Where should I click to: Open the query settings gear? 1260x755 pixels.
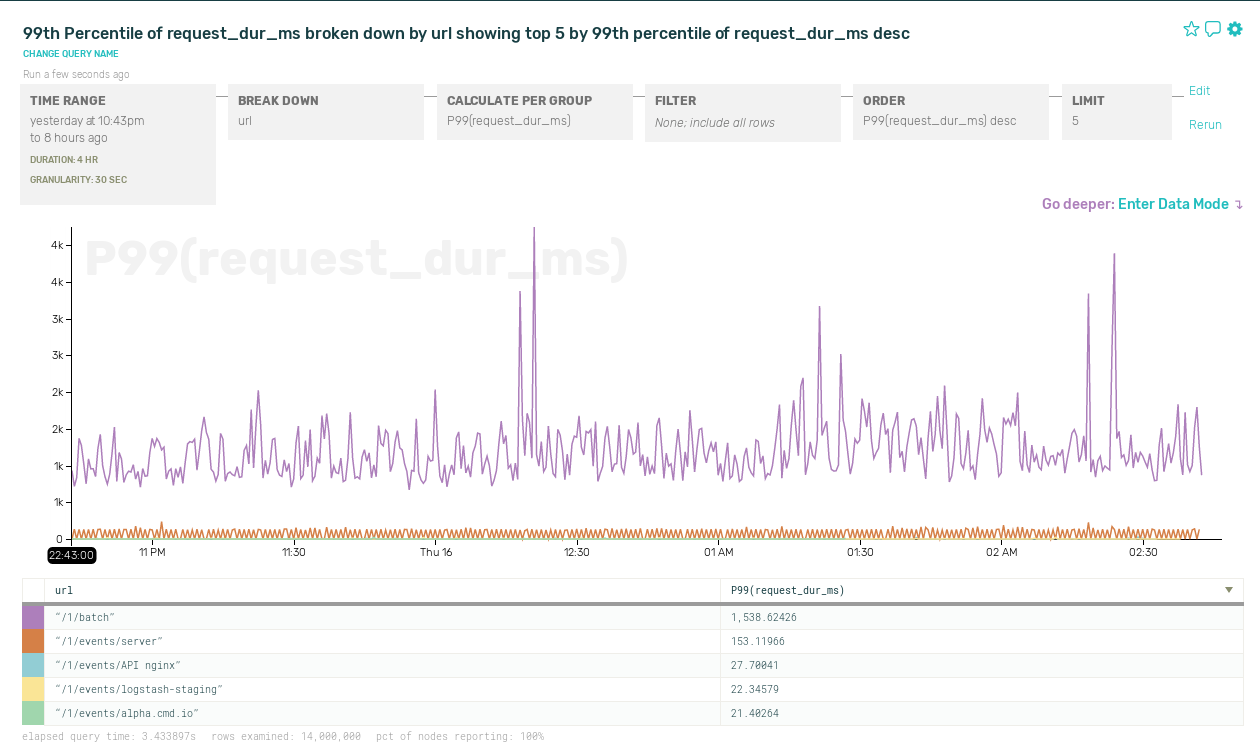coord(1235,29)
